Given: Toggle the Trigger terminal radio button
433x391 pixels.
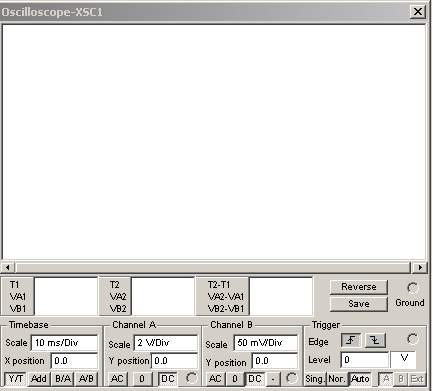Looking at the screenshot, I should (x=413, y=339).
